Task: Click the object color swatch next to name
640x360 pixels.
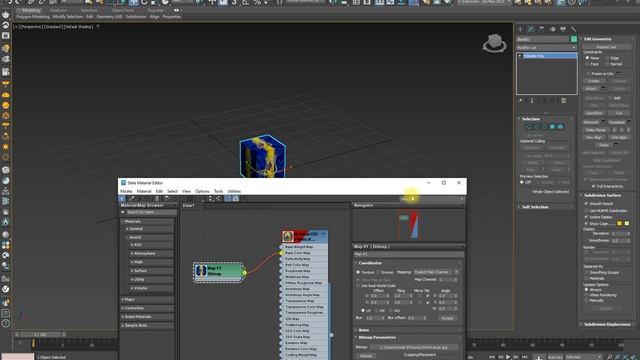Action: pyautogui.click(x=573, y=39)
